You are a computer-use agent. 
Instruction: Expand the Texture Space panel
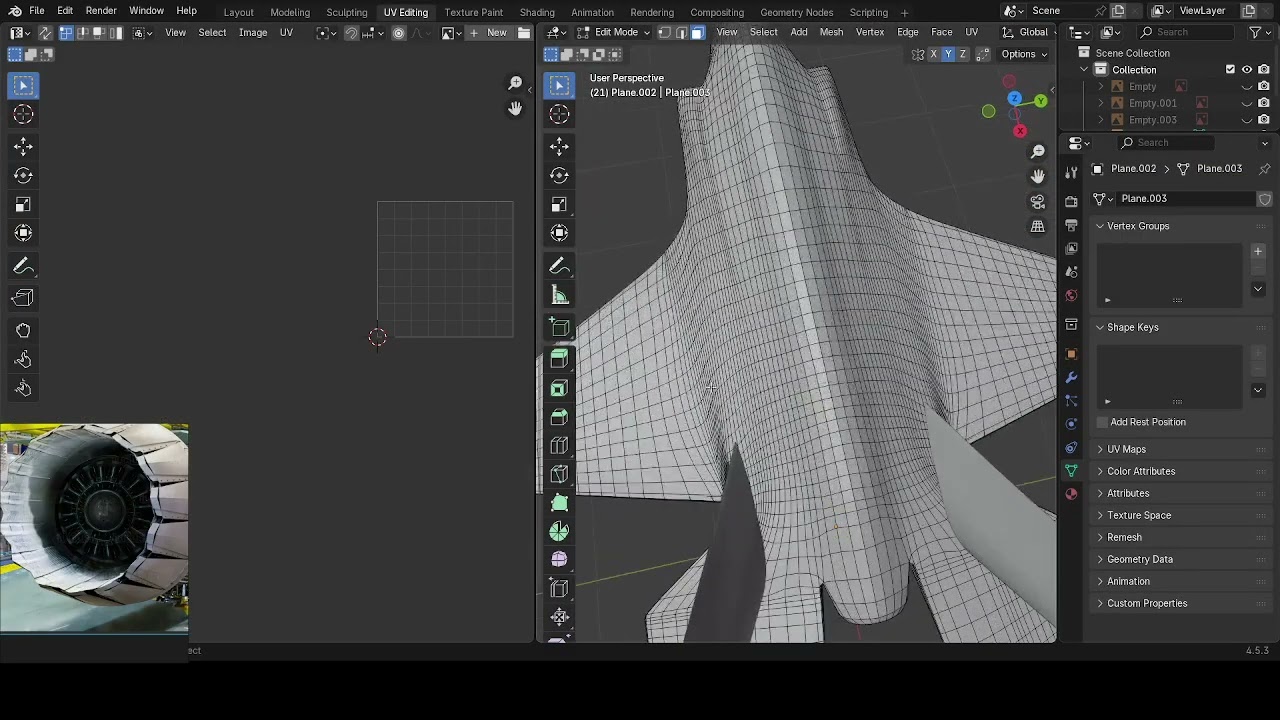click(x=1100, y=515)
